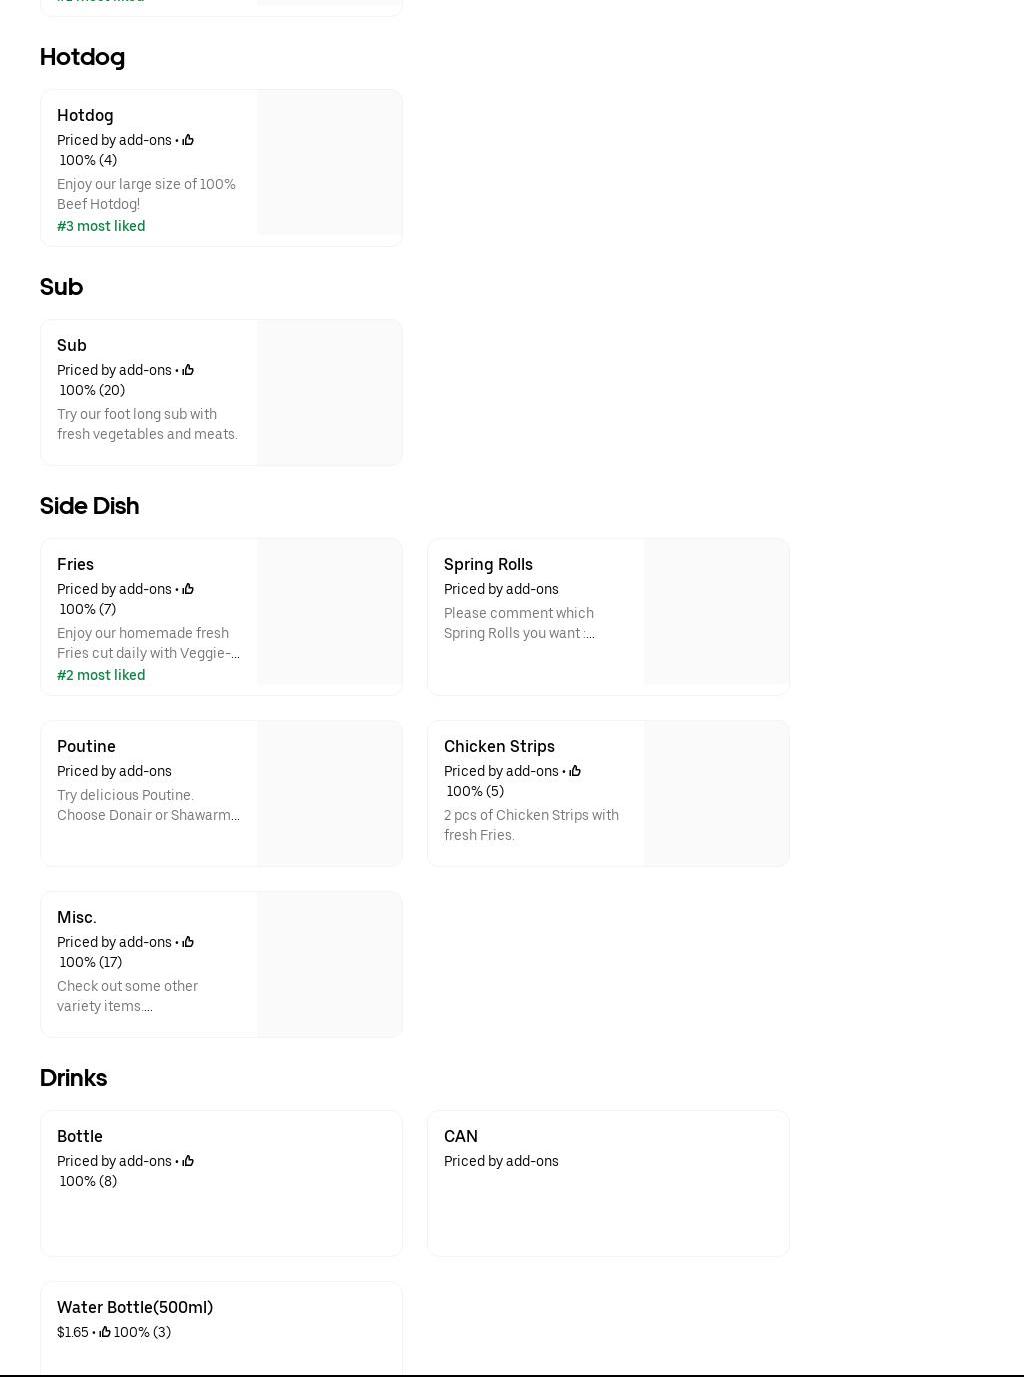
Task: Click the thumbs-up rating icon on Sub
Action: 188,370
